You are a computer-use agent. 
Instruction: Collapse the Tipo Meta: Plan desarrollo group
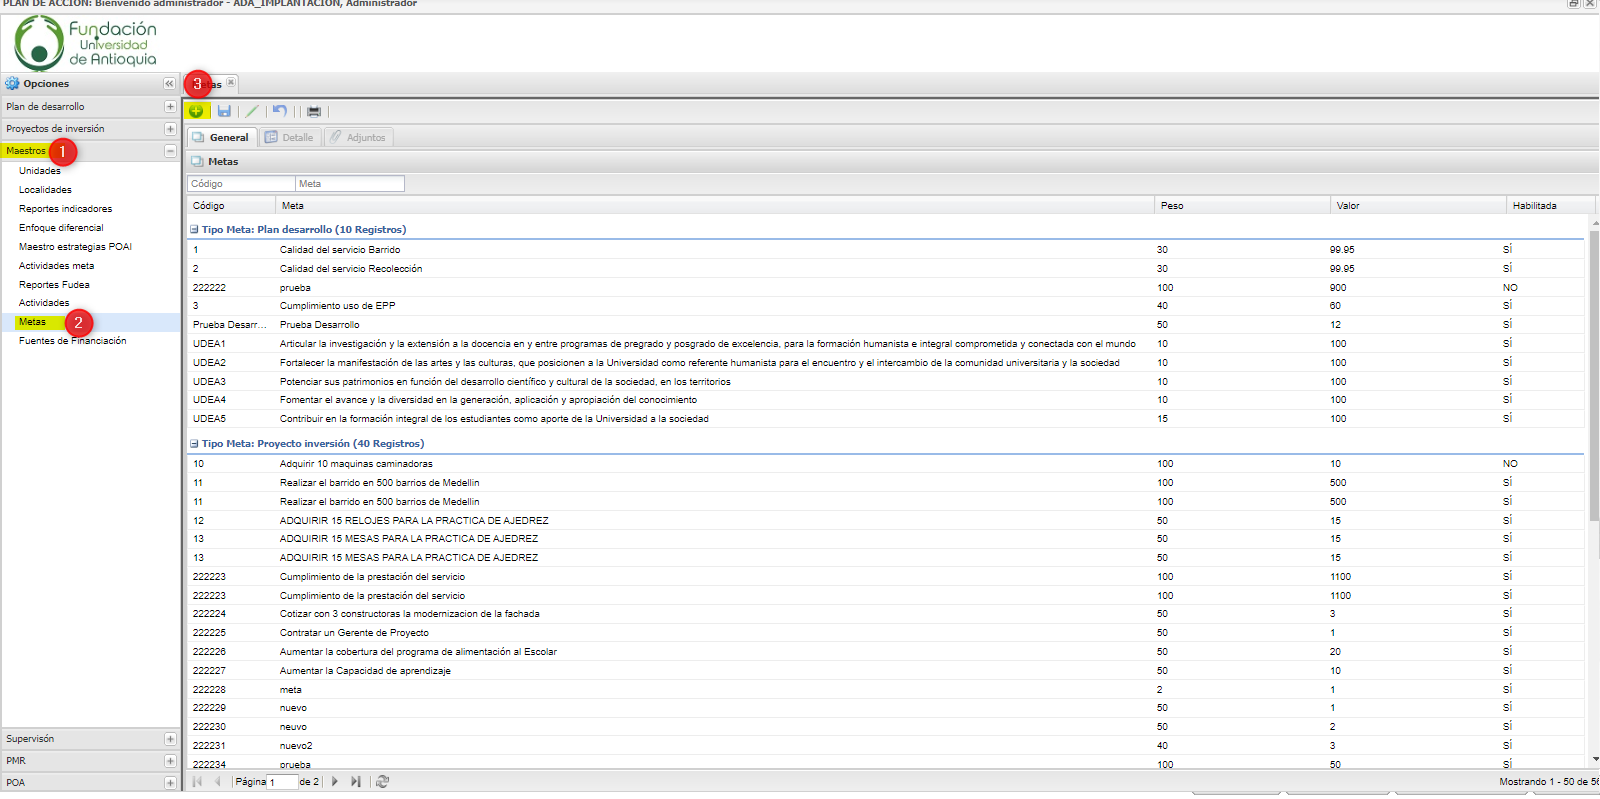(194, 230)
